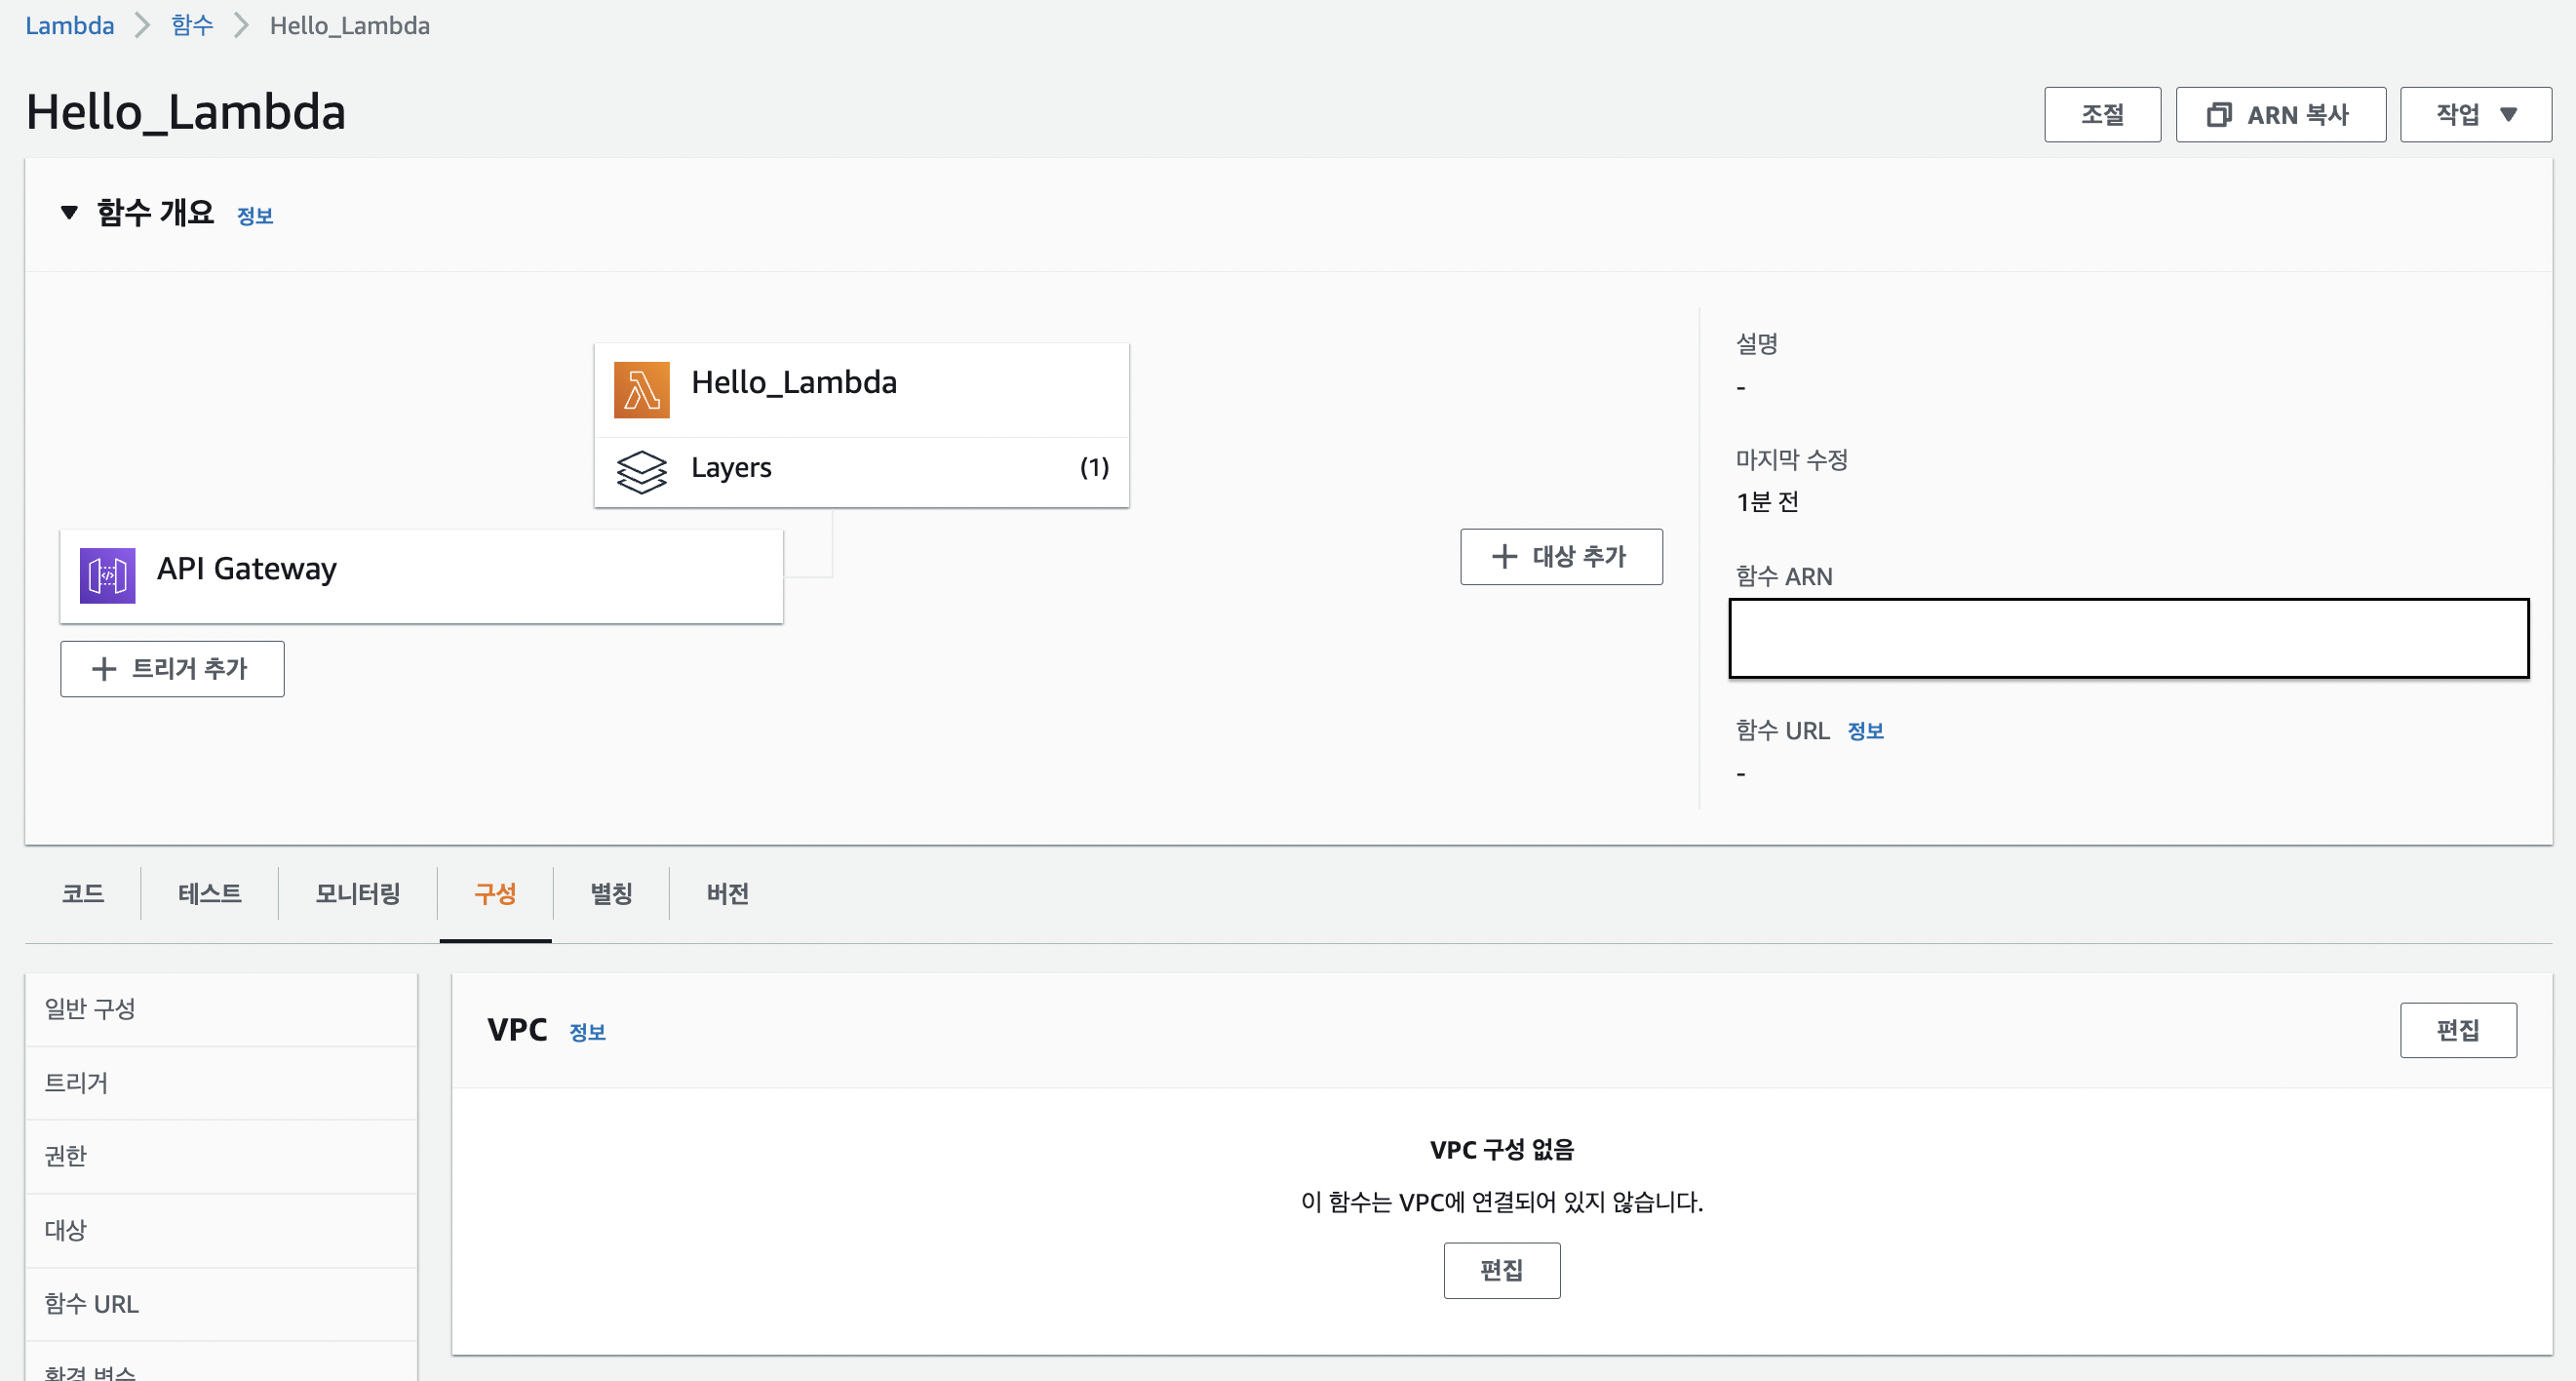Click the Lambda function orange icon
Image resolution: width=2576 pixels, height=1381 pixels.
pyautogui.click(x=641, y=390)
